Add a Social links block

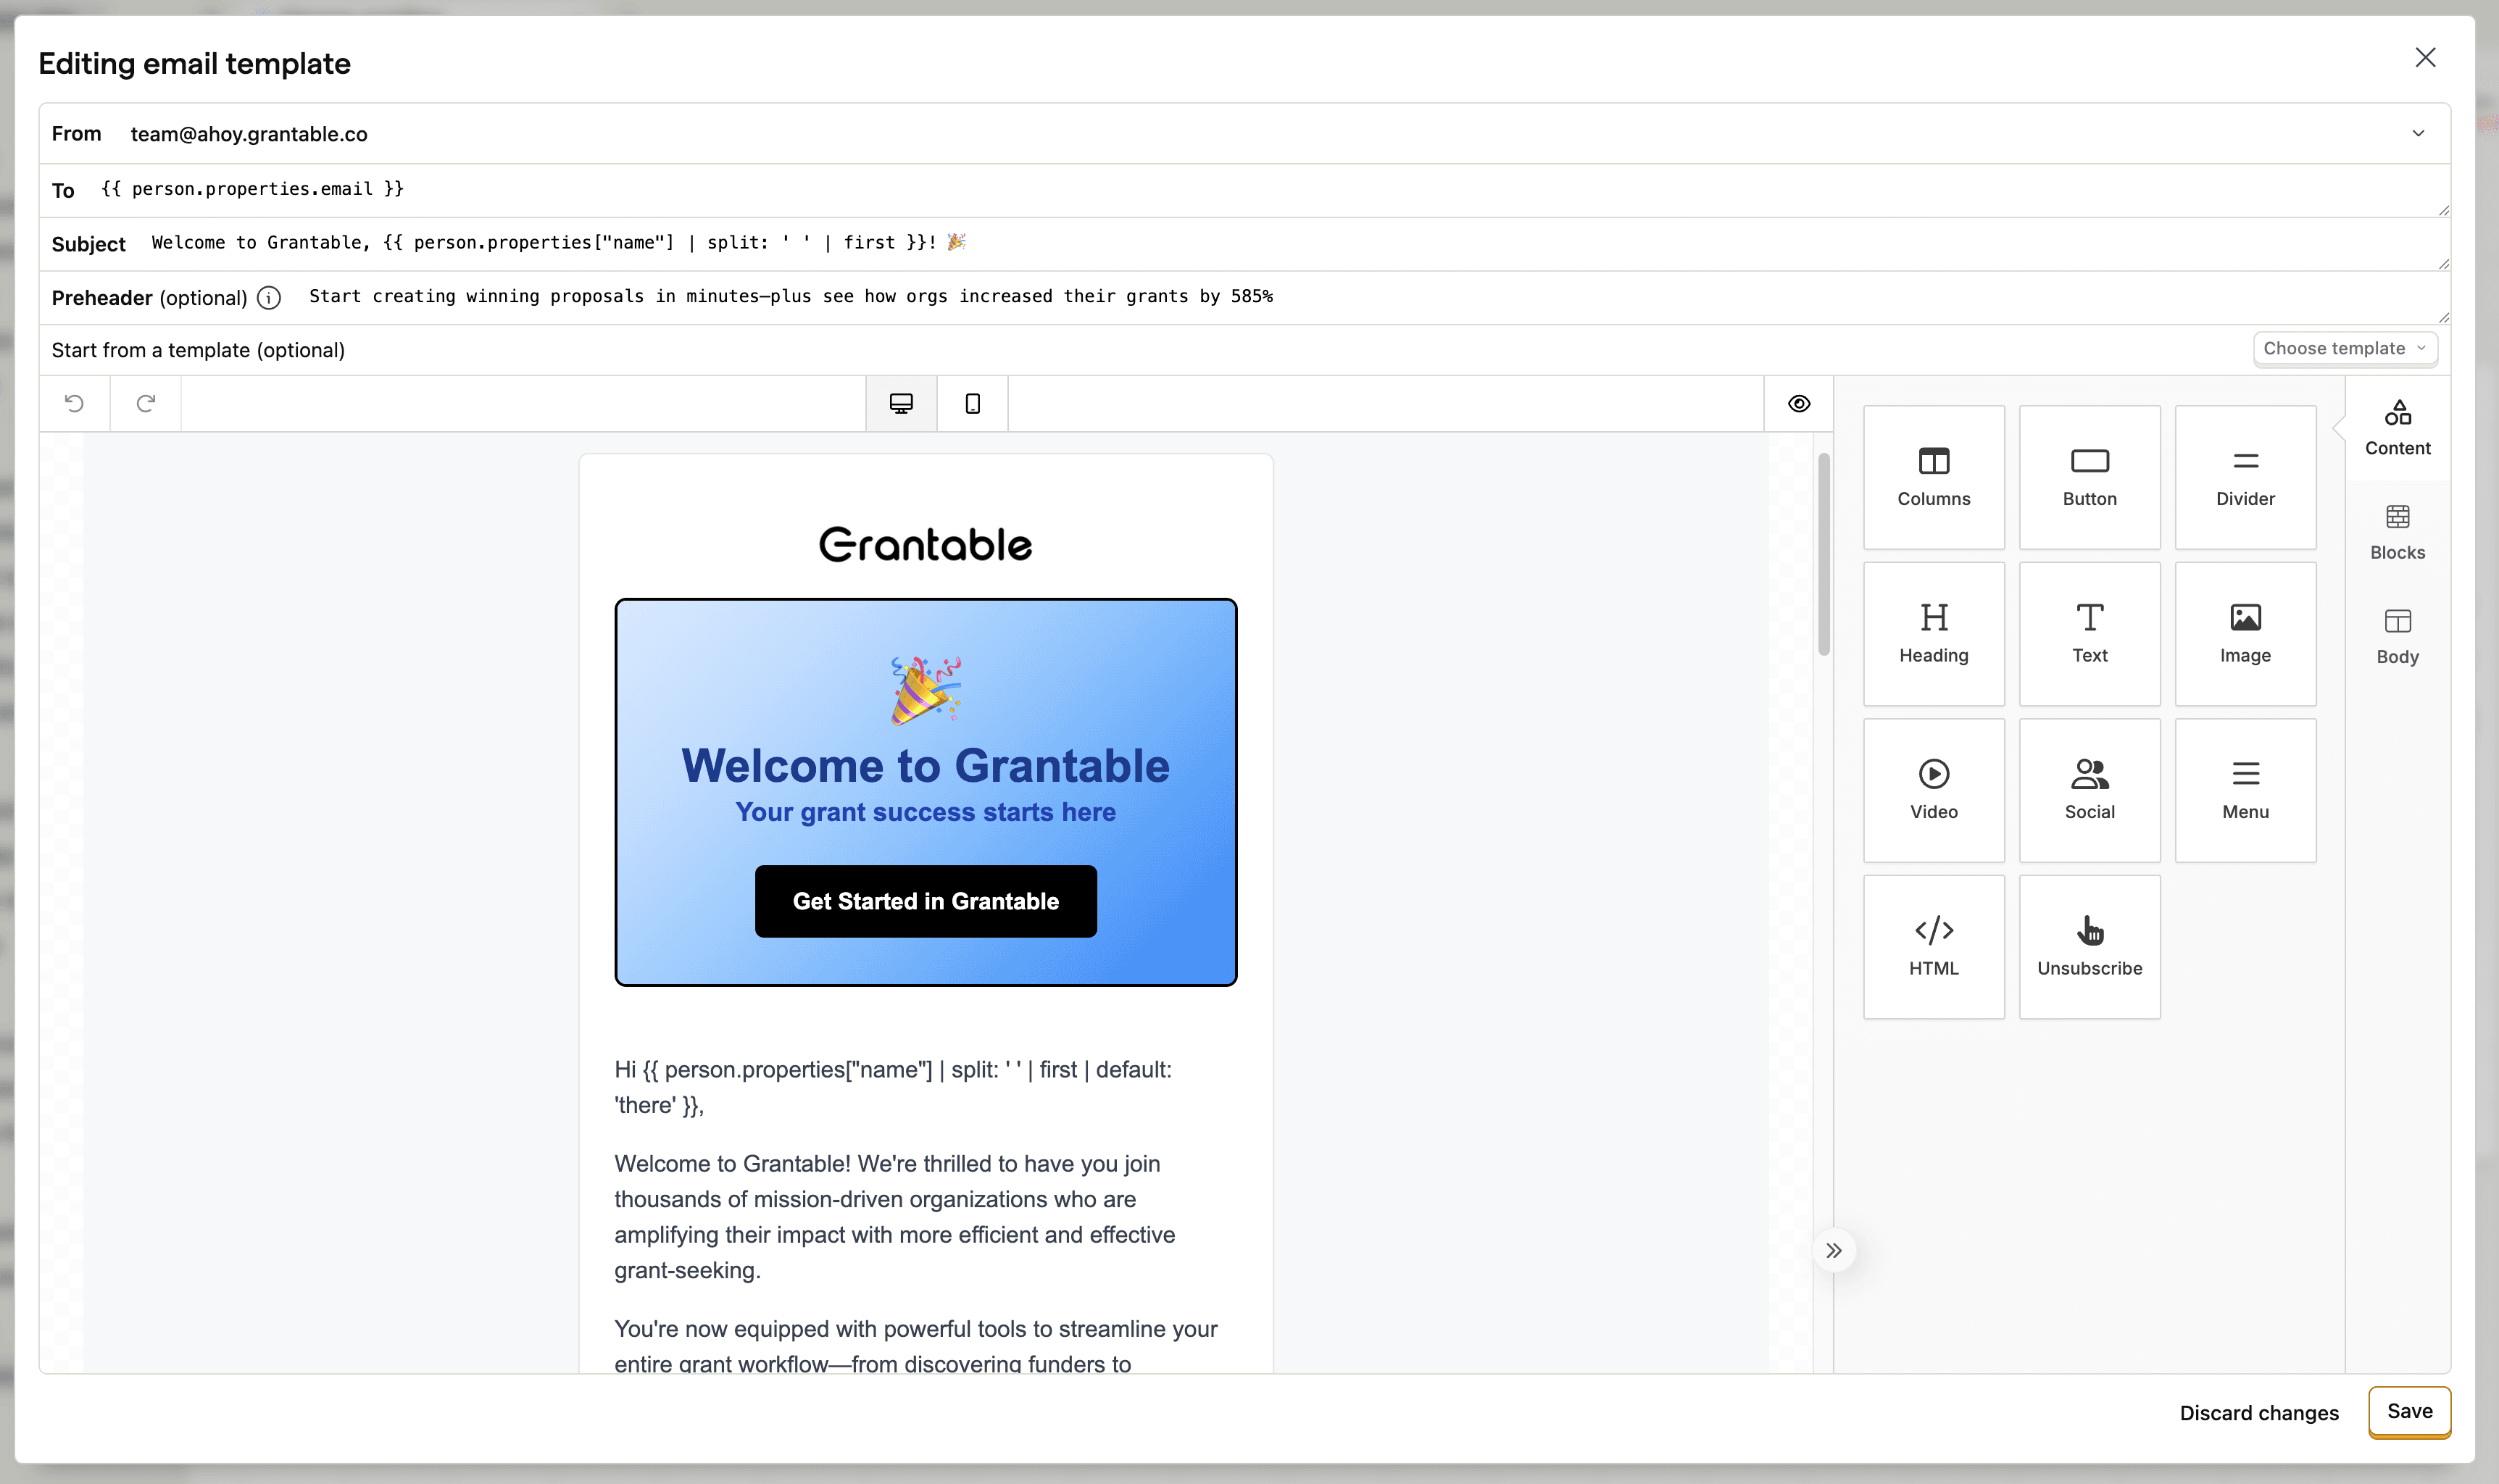pos(2089,789)
